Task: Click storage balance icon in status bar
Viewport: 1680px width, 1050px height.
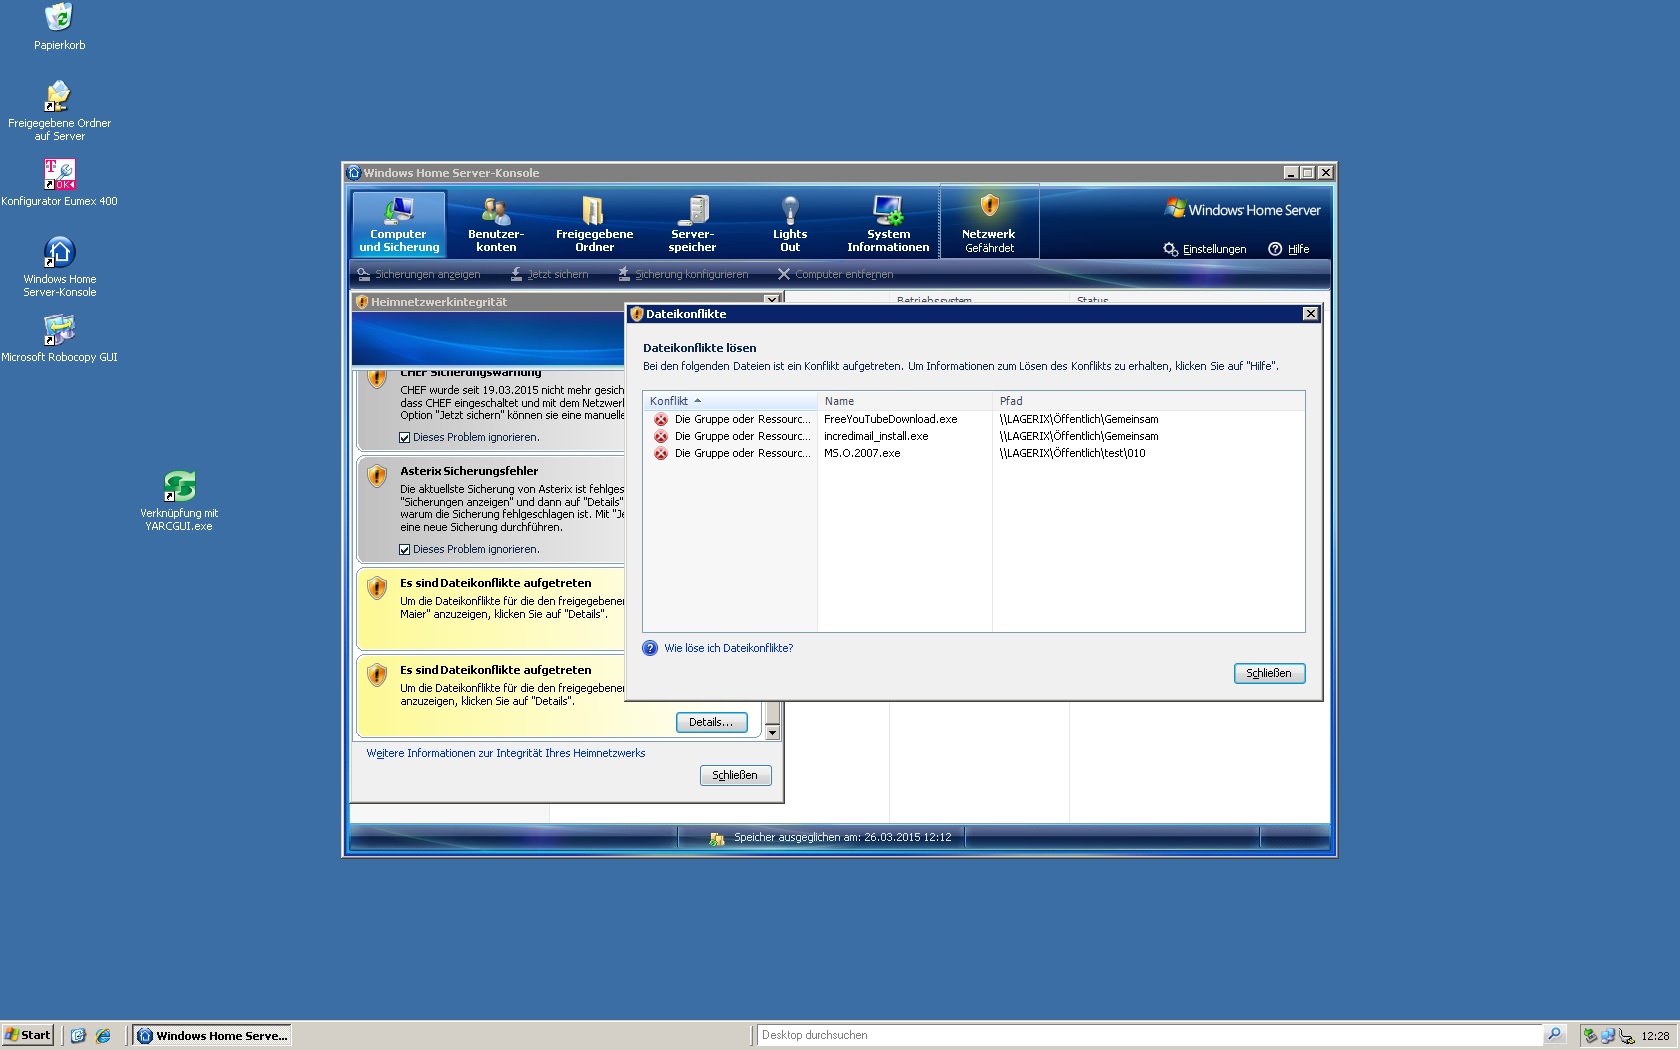Action: coord(716,838)
